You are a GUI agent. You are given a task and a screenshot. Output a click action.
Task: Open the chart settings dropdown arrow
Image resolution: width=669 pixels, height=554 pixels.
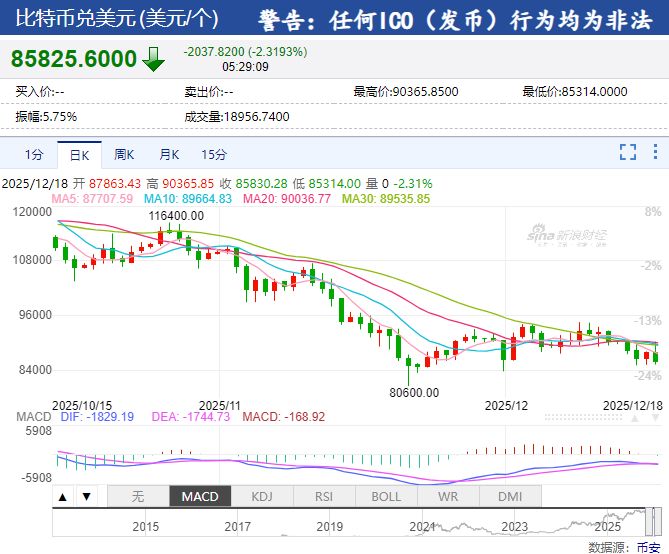pos(655,152)
